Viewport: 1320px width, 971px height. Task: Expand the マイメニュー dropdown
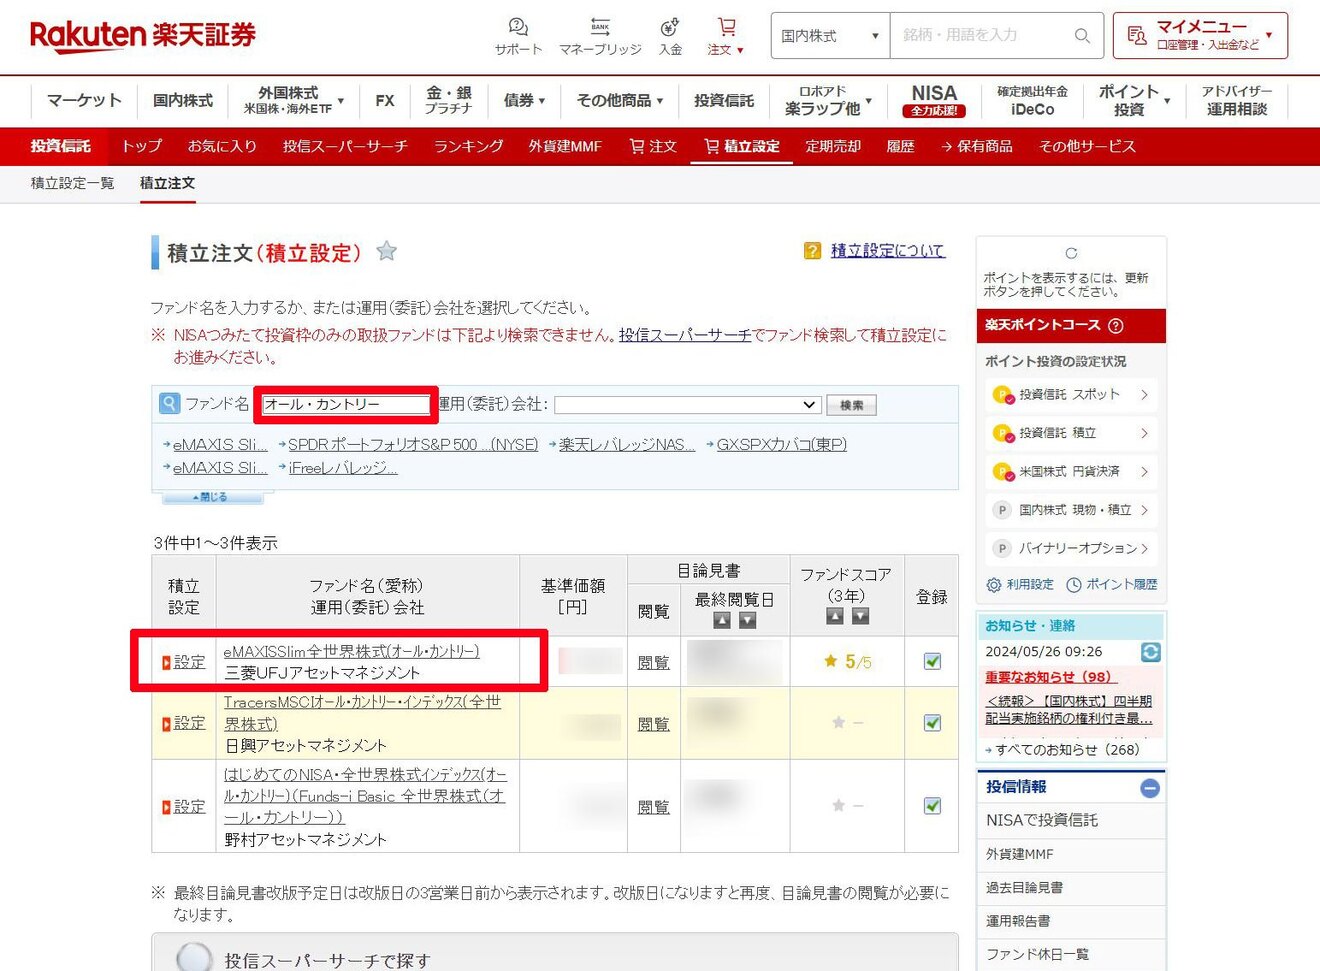click(1200, 36)
